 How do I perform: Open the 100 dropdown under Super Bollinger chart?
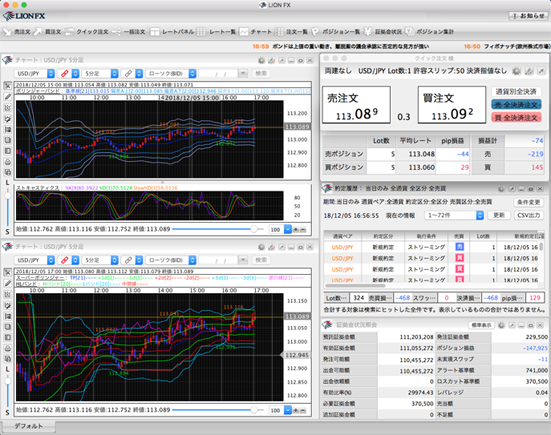click(280, 410)
